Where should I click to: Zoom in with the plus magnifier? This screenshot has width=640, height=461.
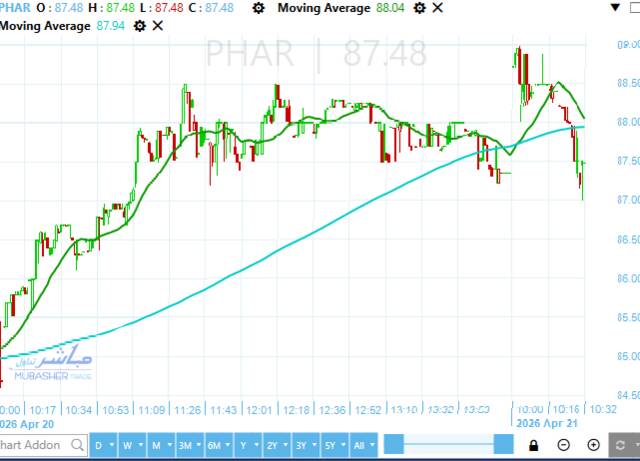593,445
